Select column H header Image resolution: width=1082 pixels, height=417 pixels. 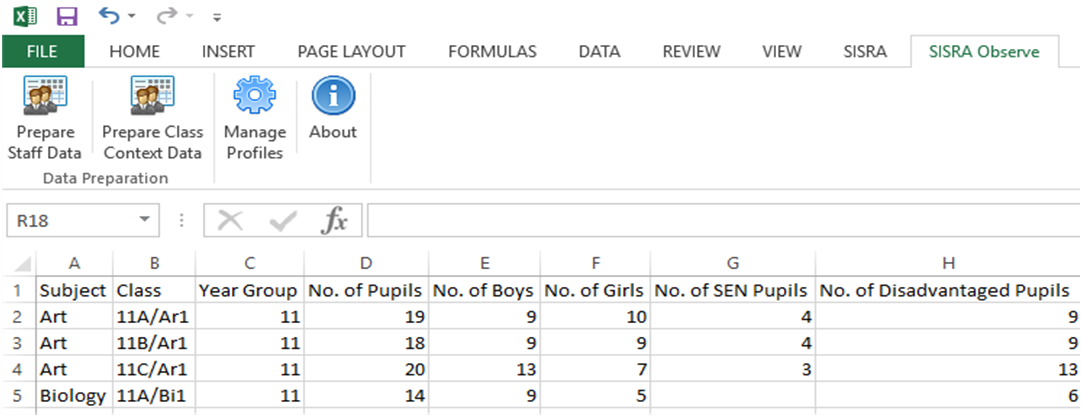(948, 264)
